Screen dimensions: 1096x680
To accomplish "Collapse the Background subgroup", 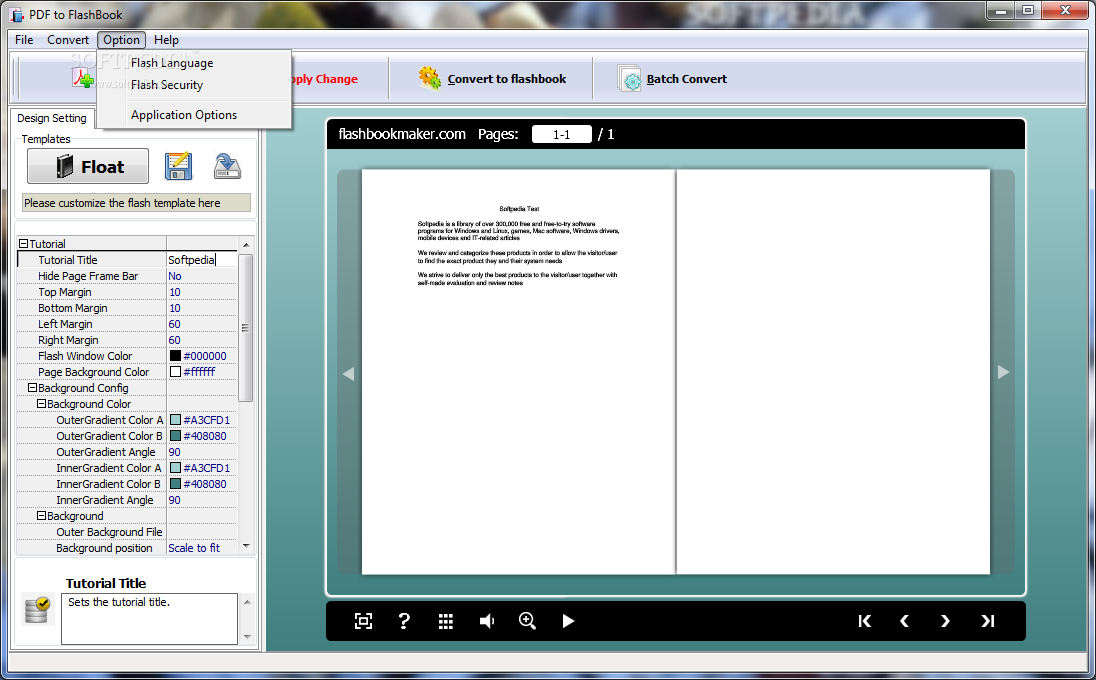I will 41,516.
